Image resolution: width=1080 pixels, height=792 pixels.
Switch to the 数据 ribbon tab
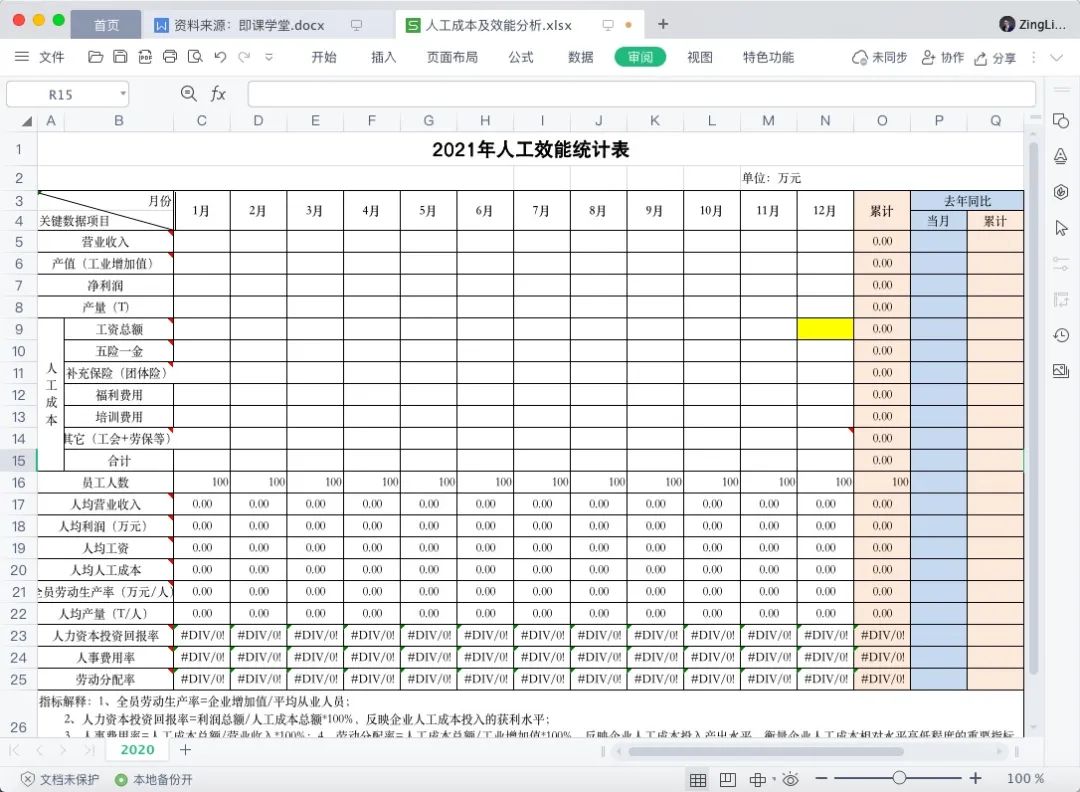coord(578,57)
